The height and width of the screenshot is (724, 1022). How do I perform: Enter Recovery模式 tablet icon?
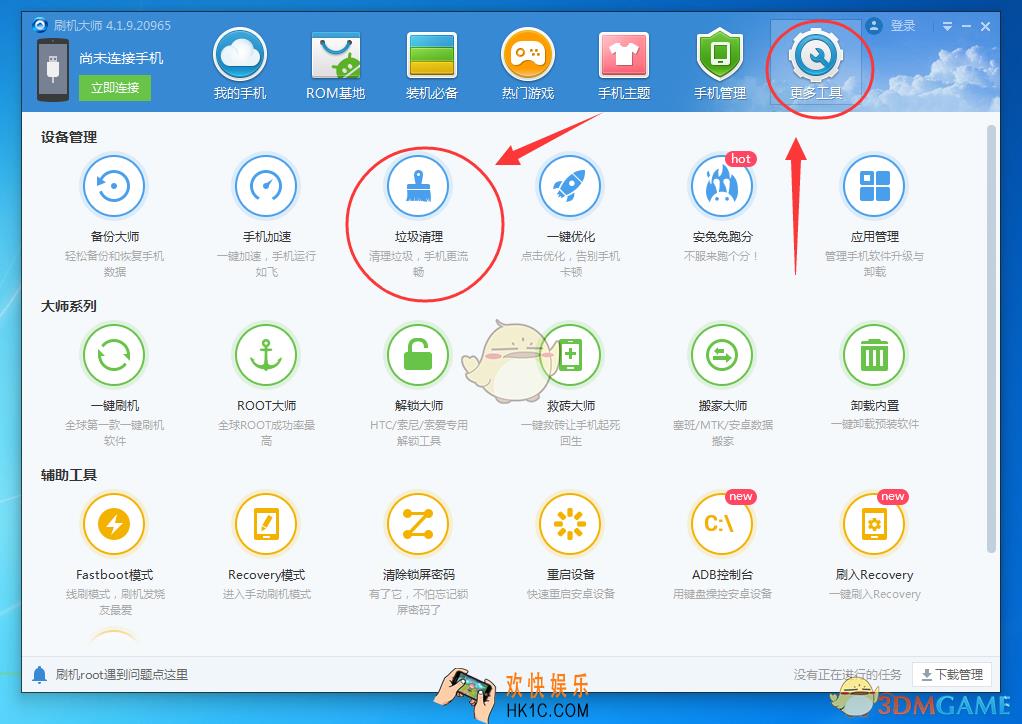266,524
